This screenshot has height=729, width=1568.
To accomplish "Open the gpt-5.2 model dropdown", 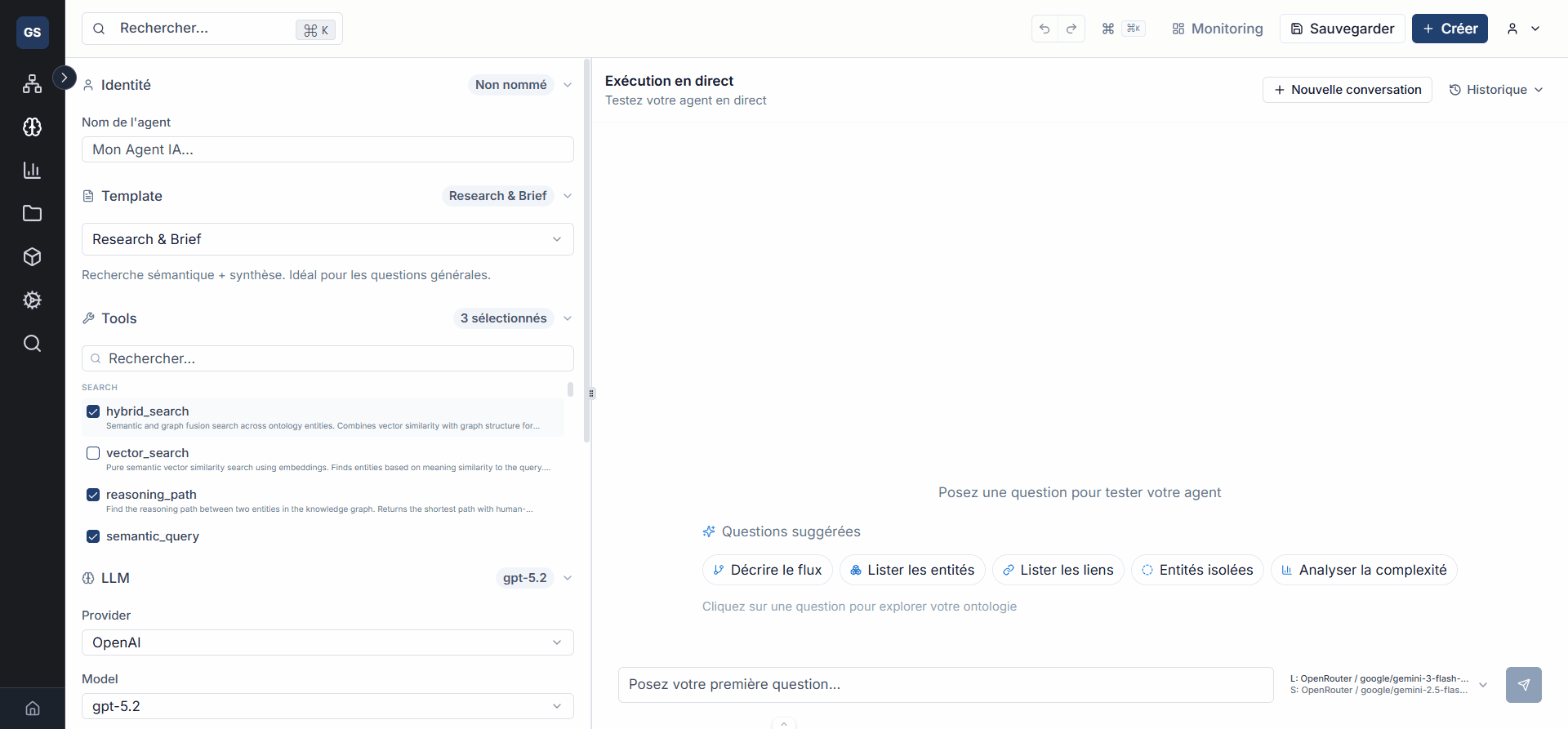I will pyautogui.click(x=327, y=706).
